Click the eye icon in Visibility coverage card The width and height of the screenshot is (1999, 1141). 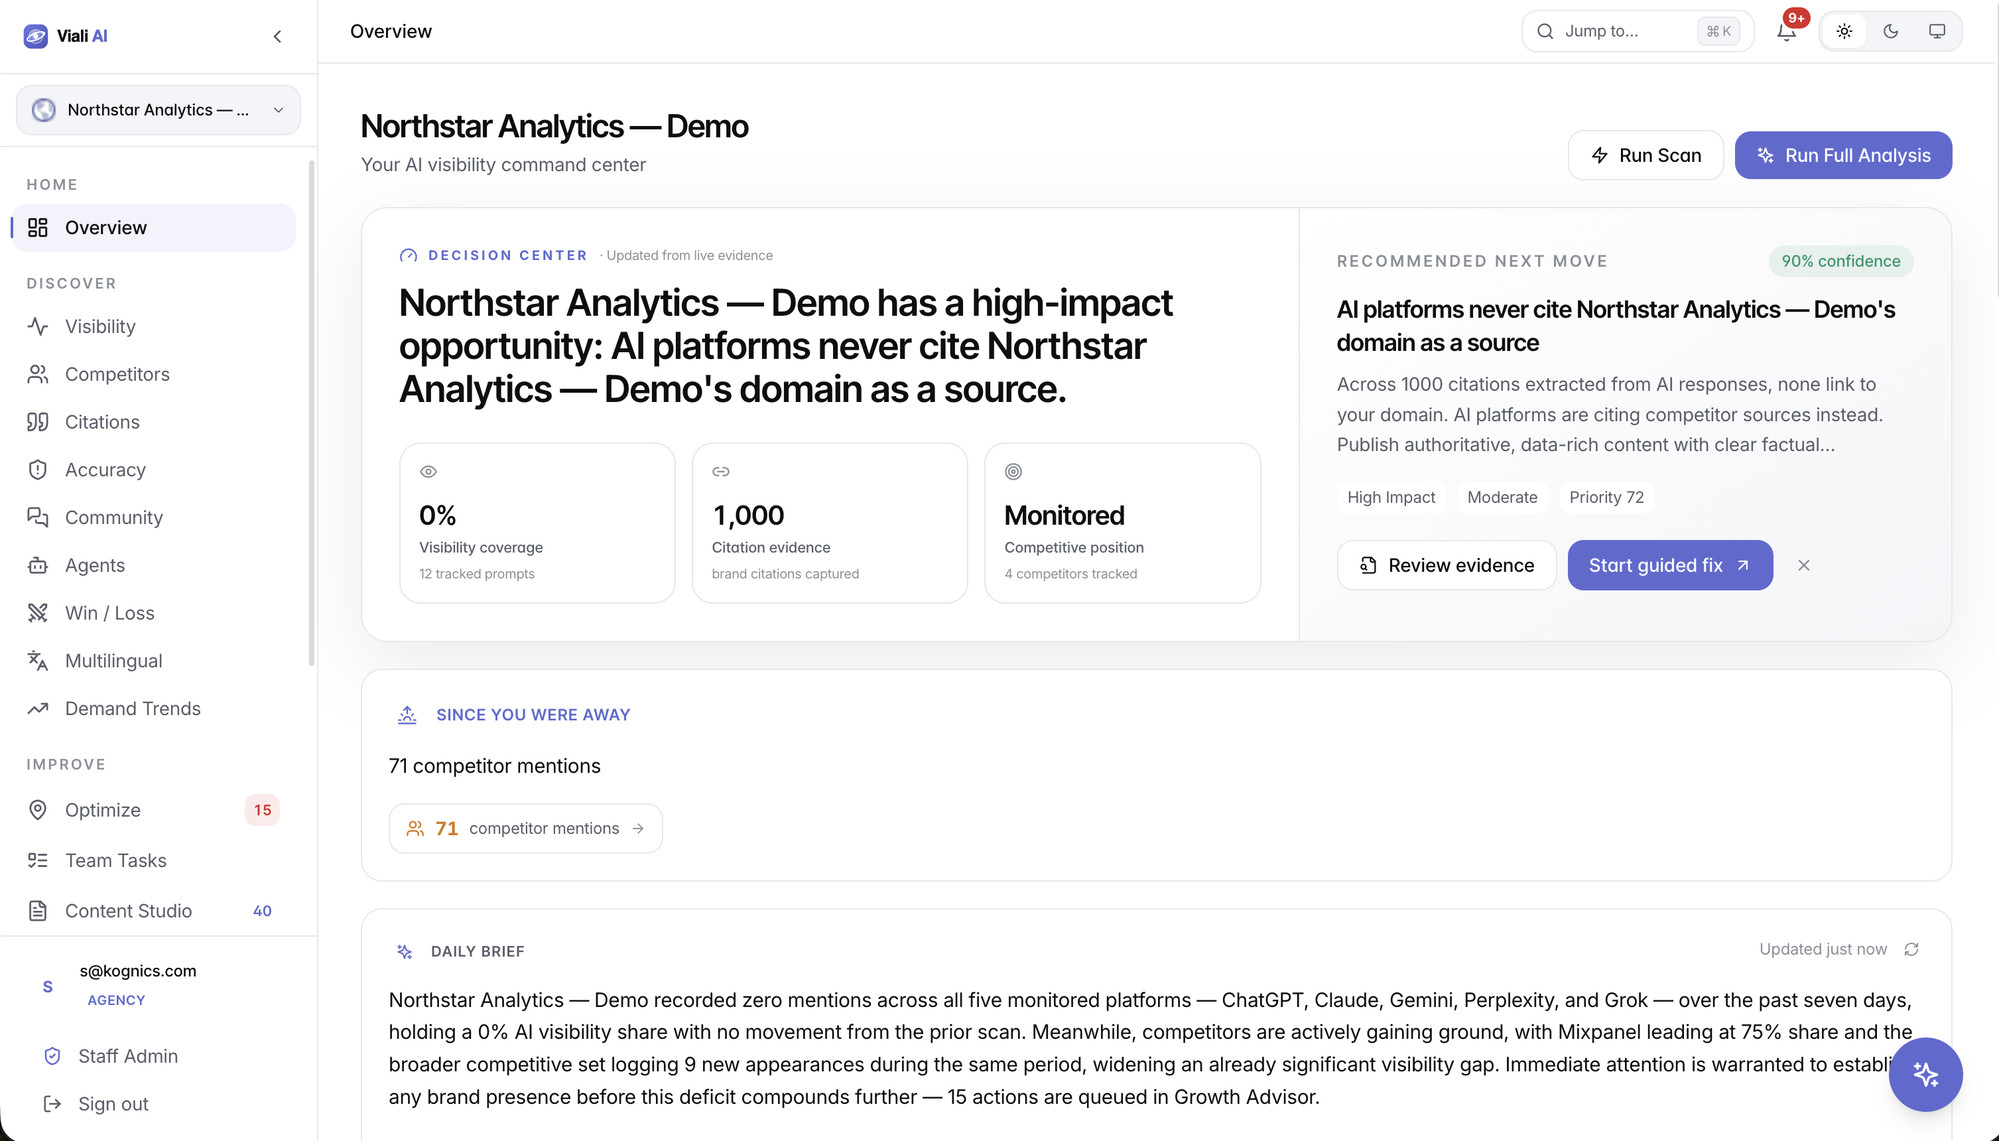pyautogui.click(x=428, y=471)
